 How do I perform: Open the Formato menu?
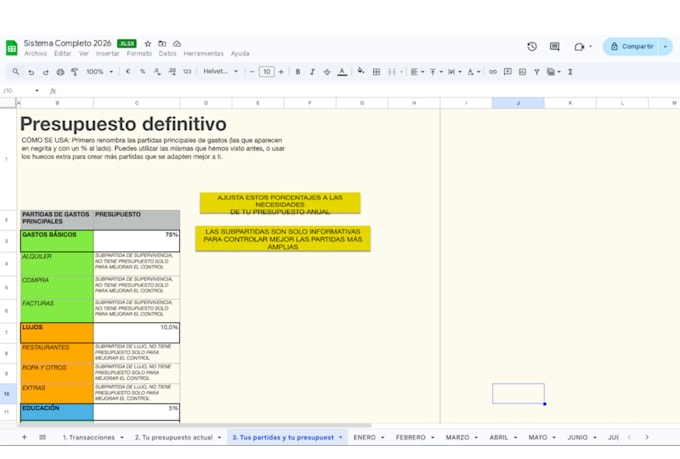click(x=139, y=53)
